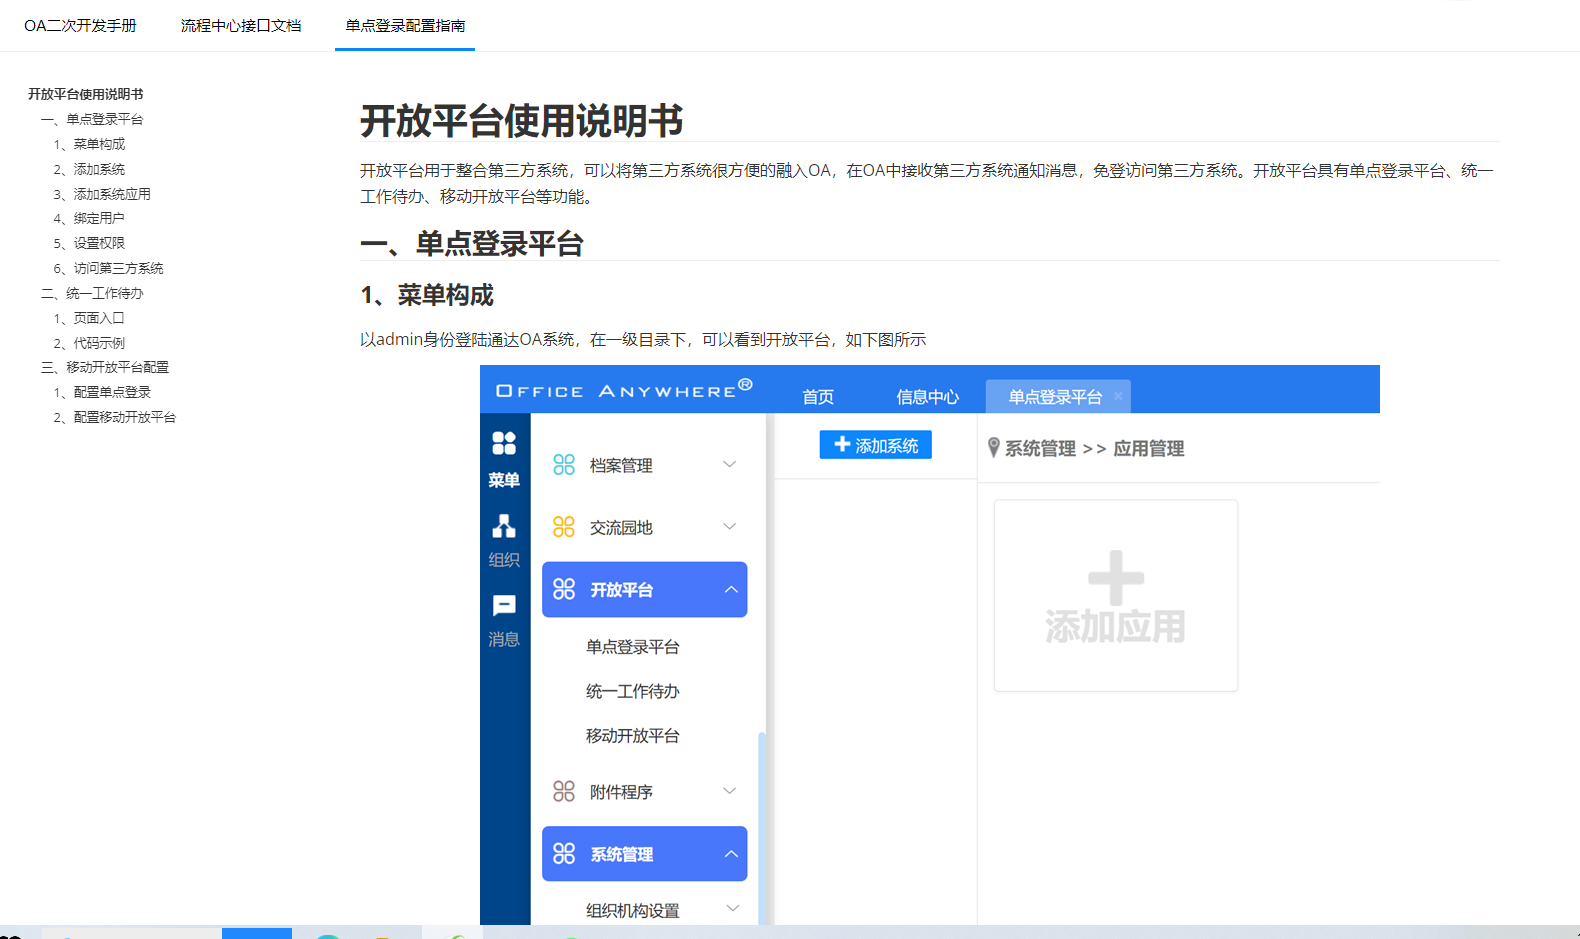Screen dimensions: 1580x939
Task: Navigate to 配置移动开放平台 outline entry
Action: [124, 417]
